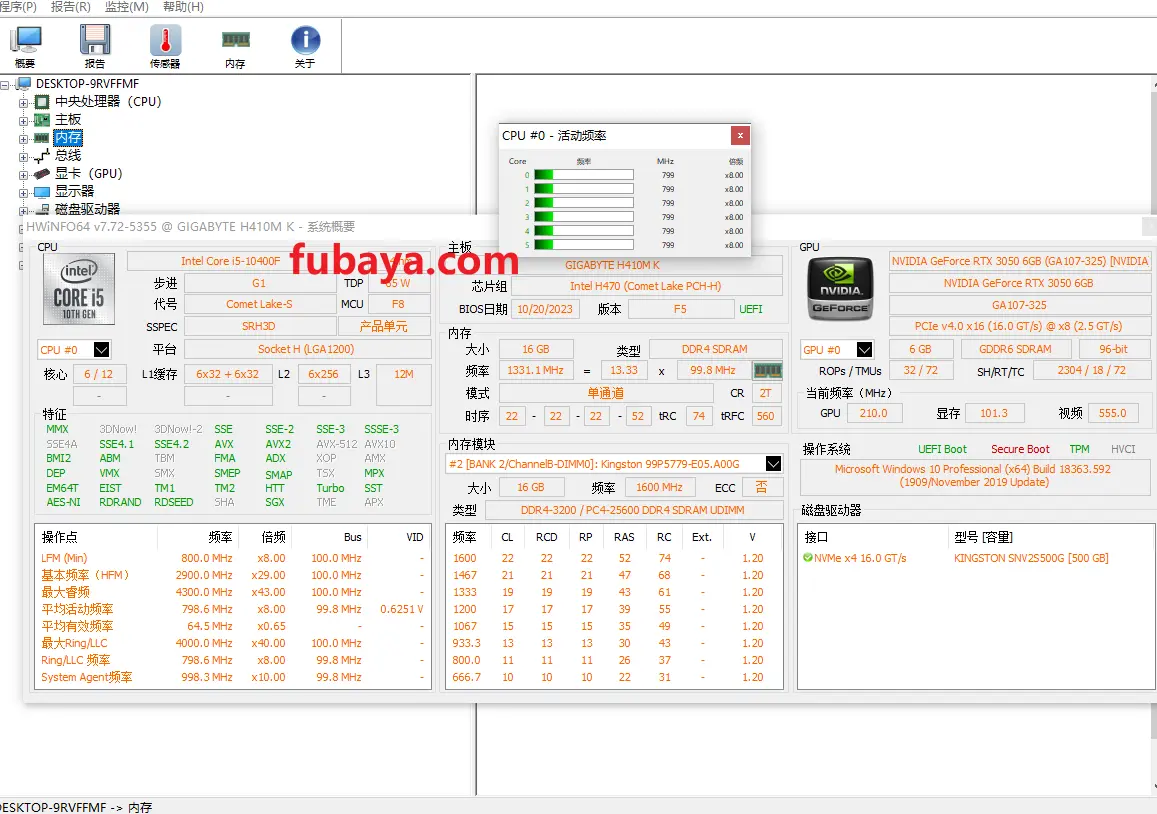Select the 显卡 (GPU) tree item
Image resolution: width=1157 pixels, height=814 pixels.
coord(89,173)
